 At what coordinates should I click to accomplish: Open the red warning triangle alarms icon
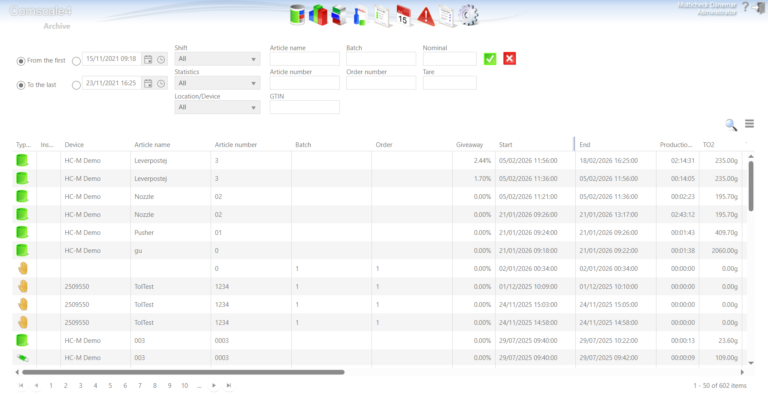pos(426,16)
